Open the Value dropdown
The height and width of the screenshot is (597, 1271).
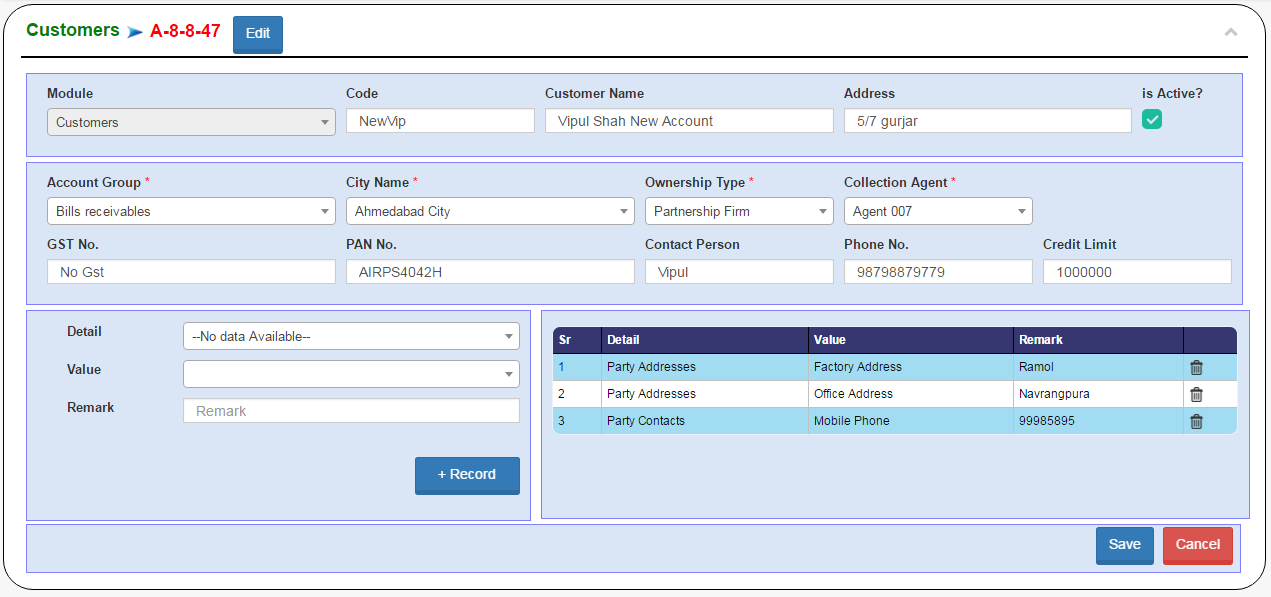pyautogui.click(x=351, y=374)
